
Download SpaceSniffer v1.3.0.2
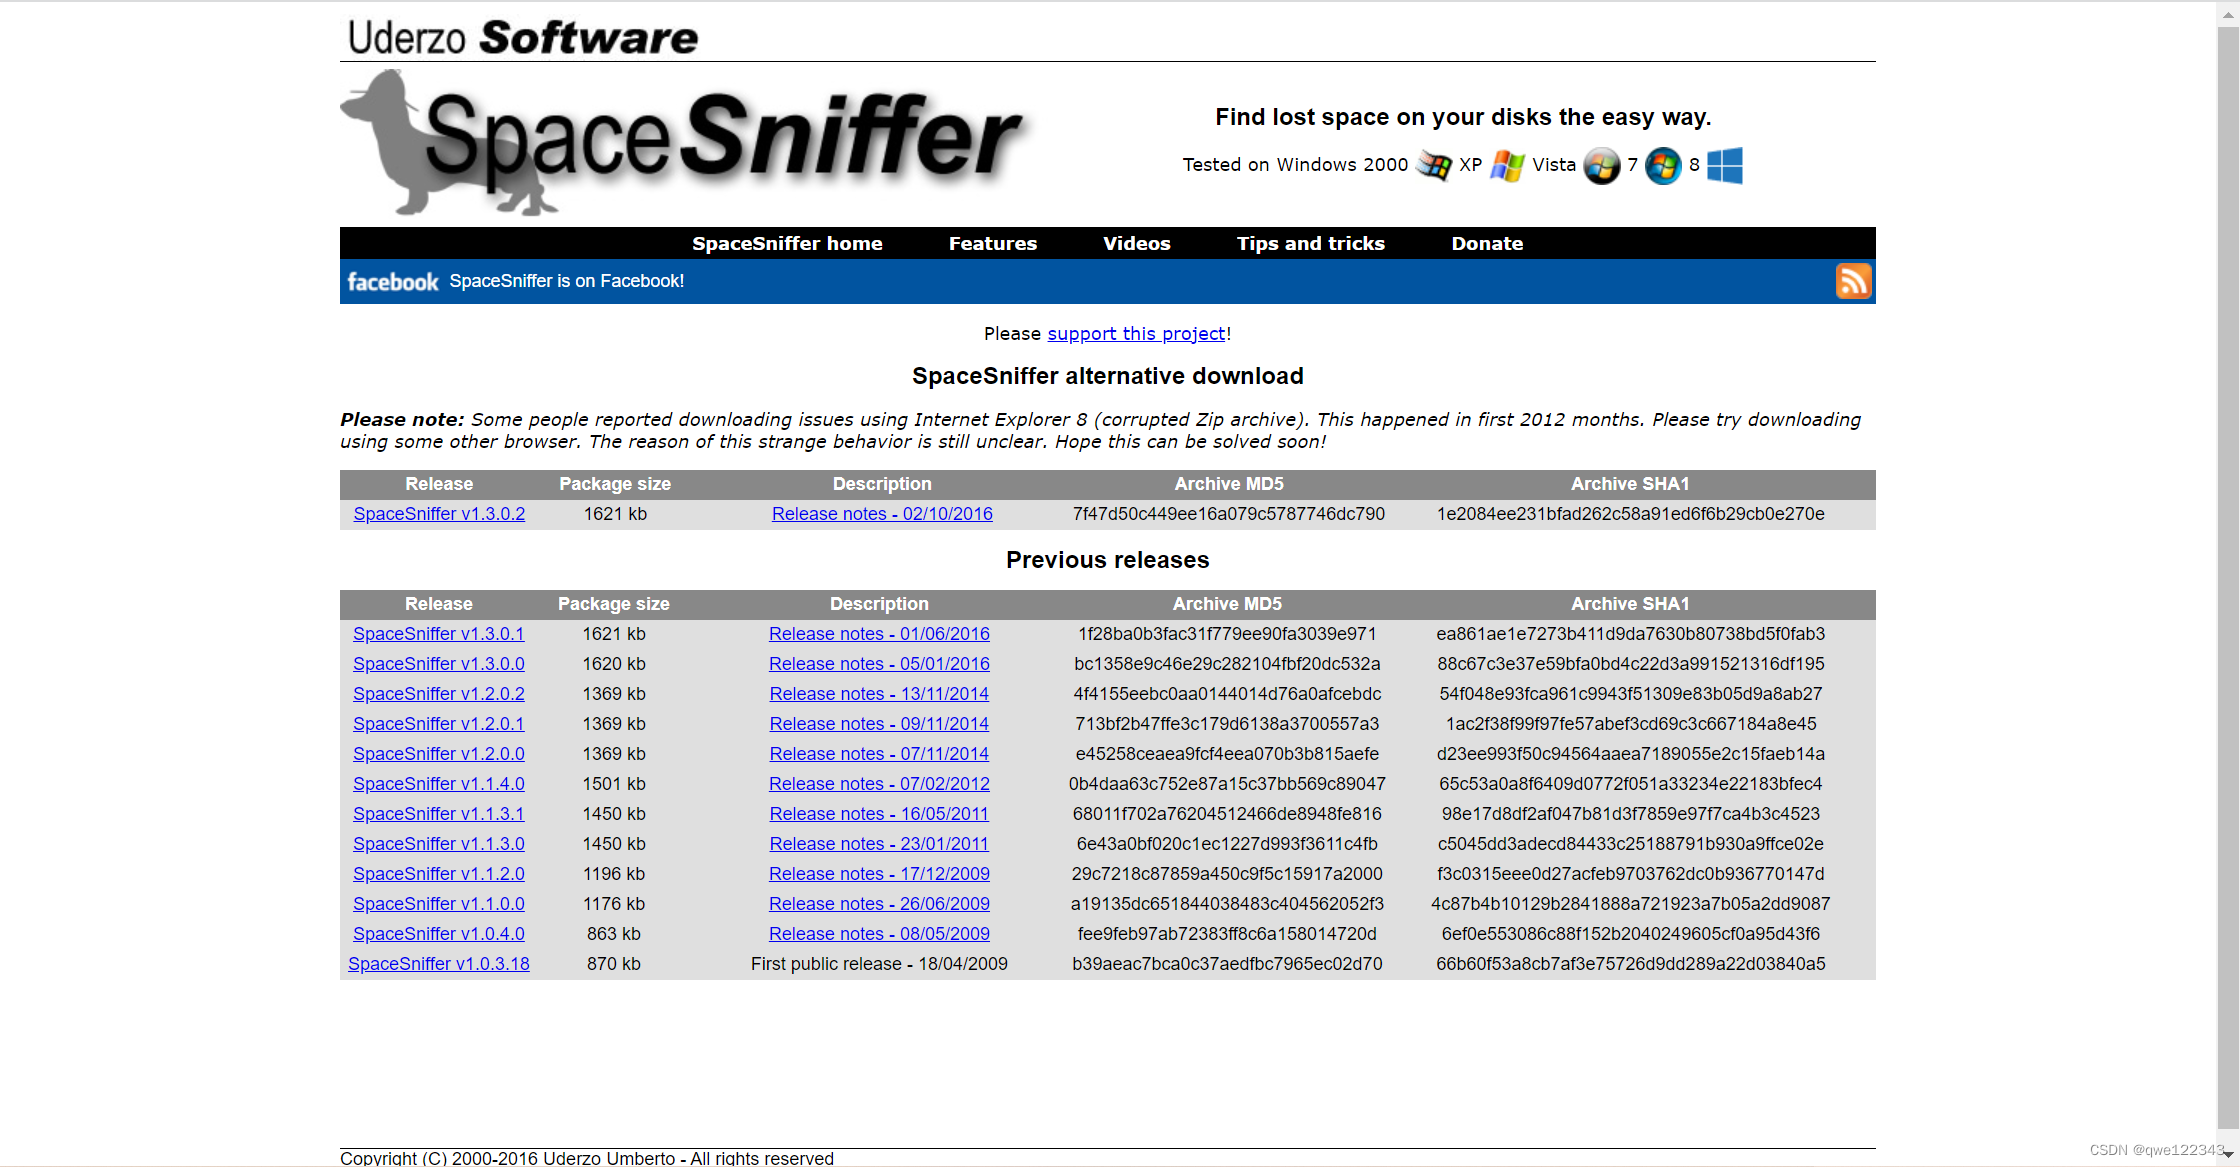click(439, 513)
